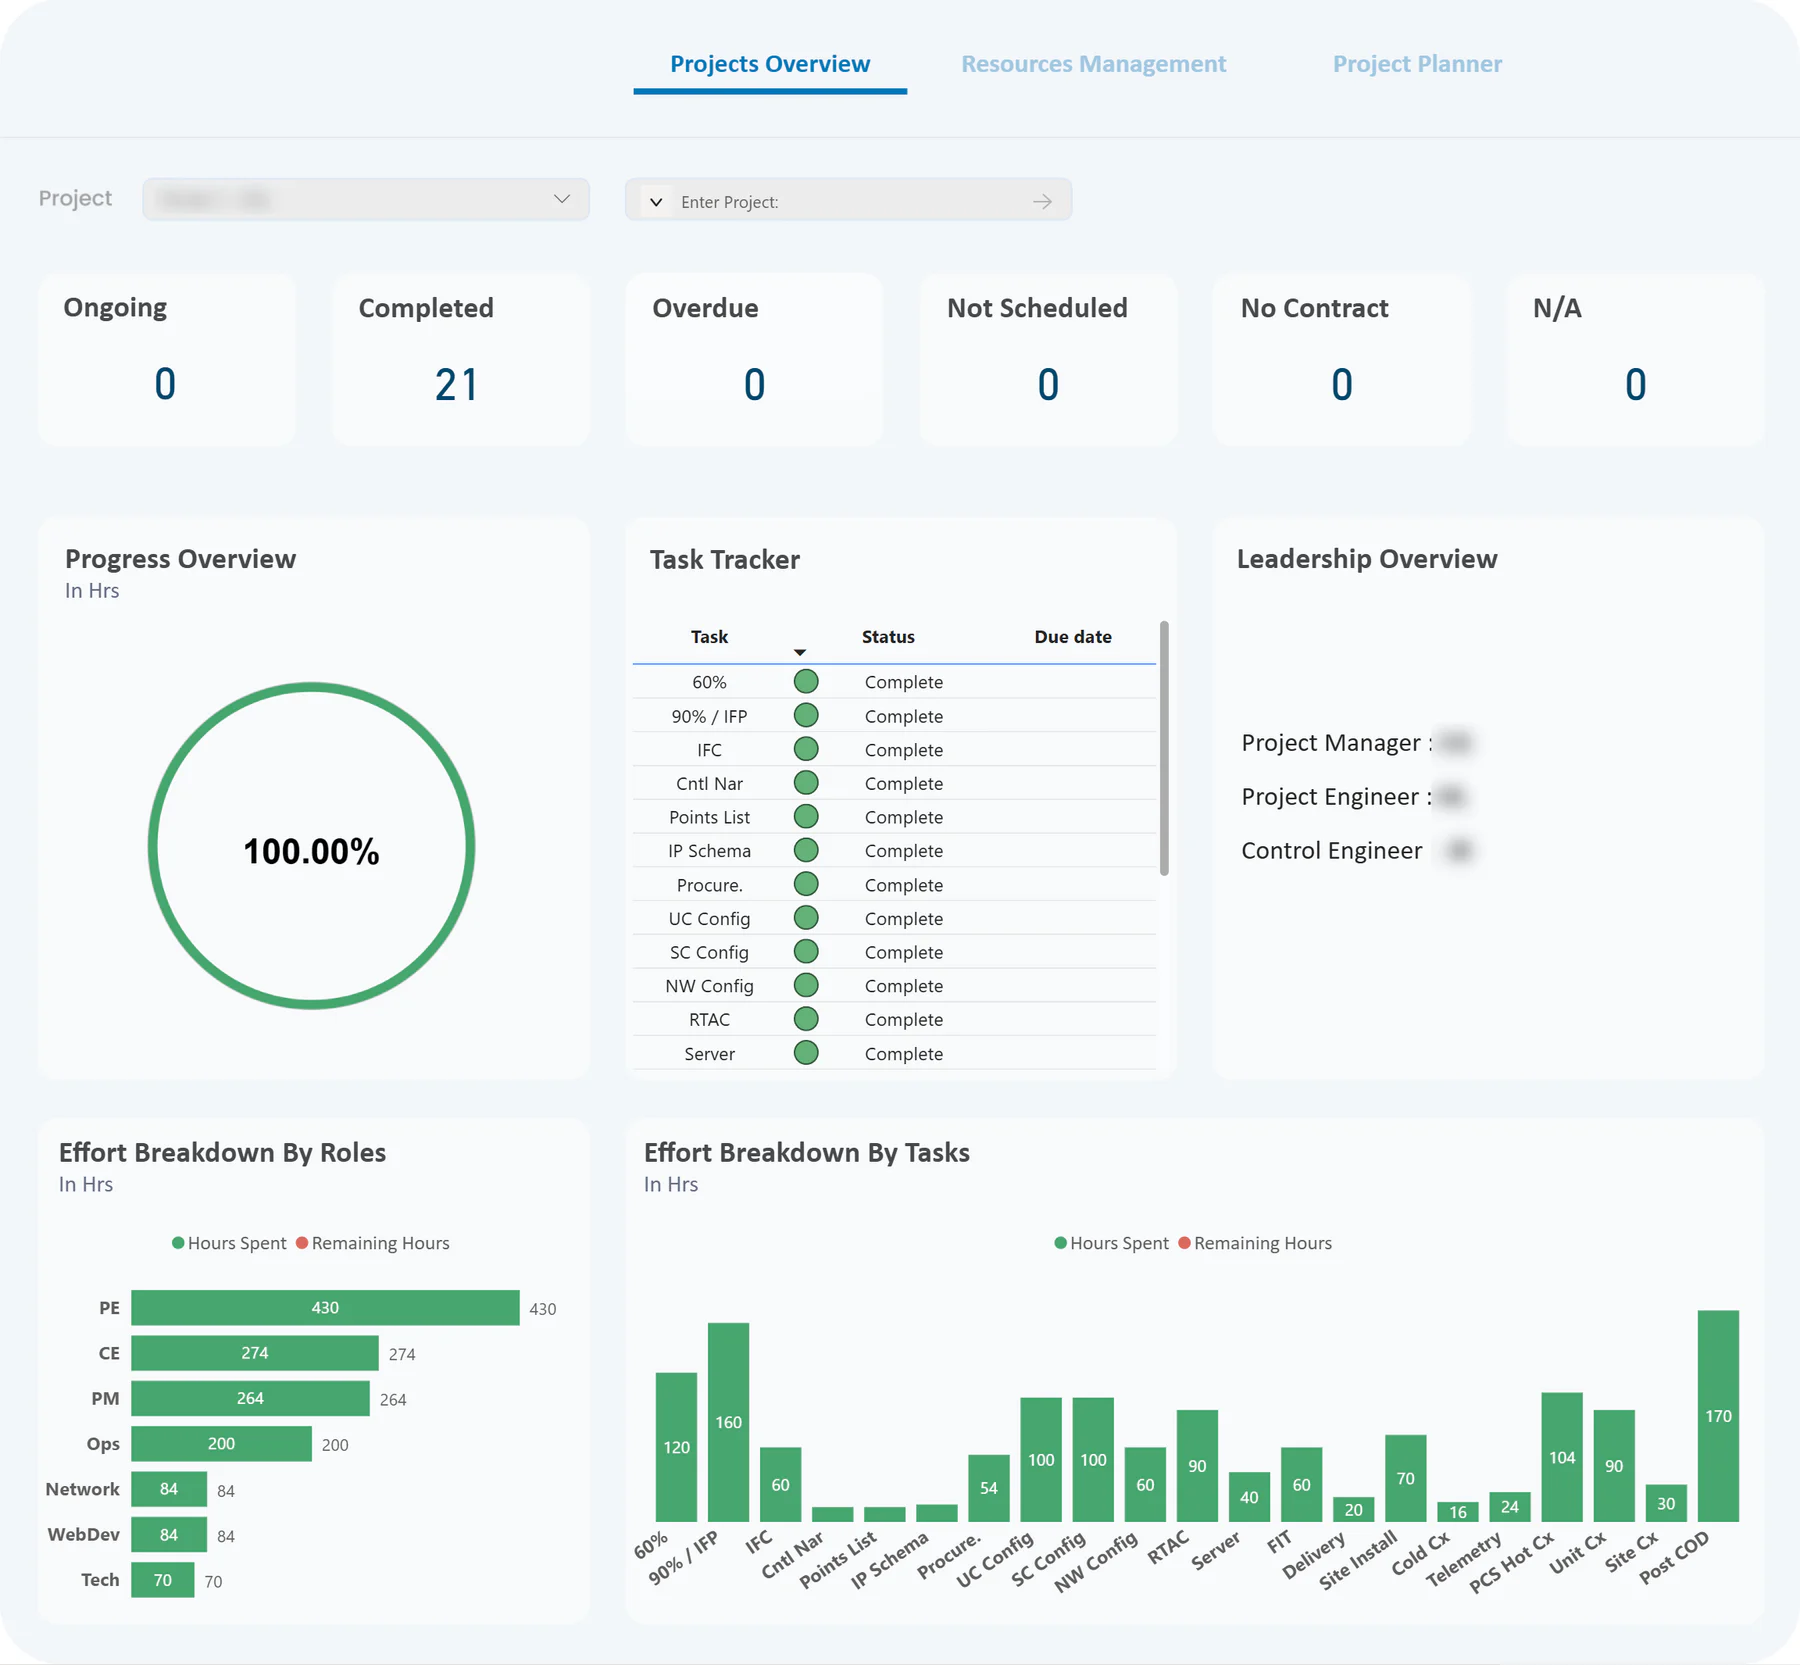Click sort arrow under Task column header

coord(800,652)
